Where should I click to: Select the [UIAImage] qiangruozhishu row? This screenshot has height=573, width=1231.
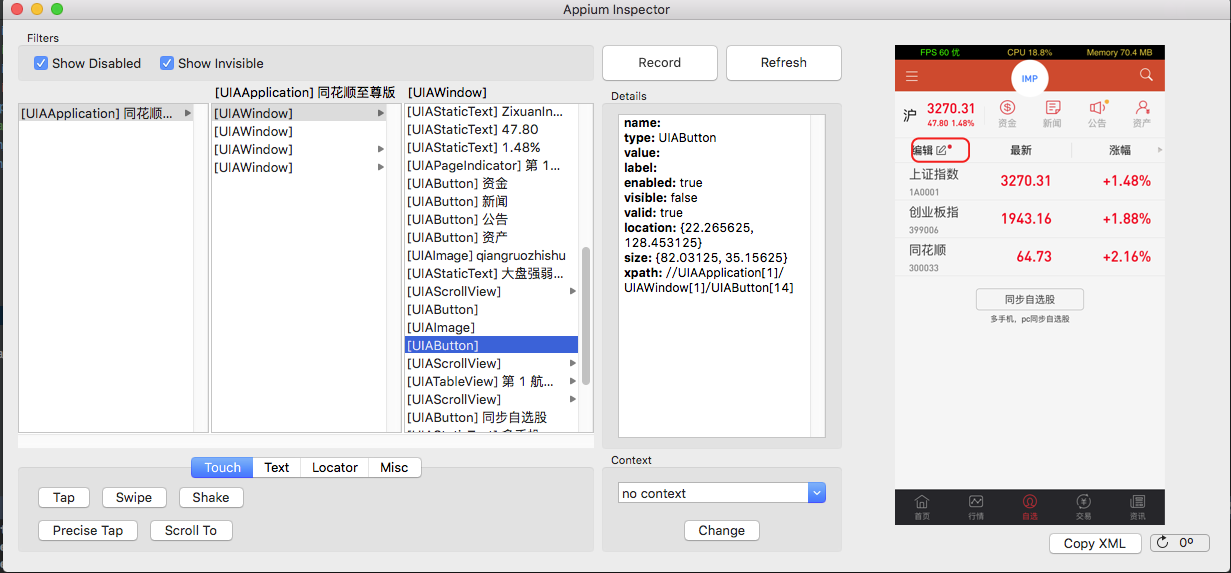click(491, 256)
